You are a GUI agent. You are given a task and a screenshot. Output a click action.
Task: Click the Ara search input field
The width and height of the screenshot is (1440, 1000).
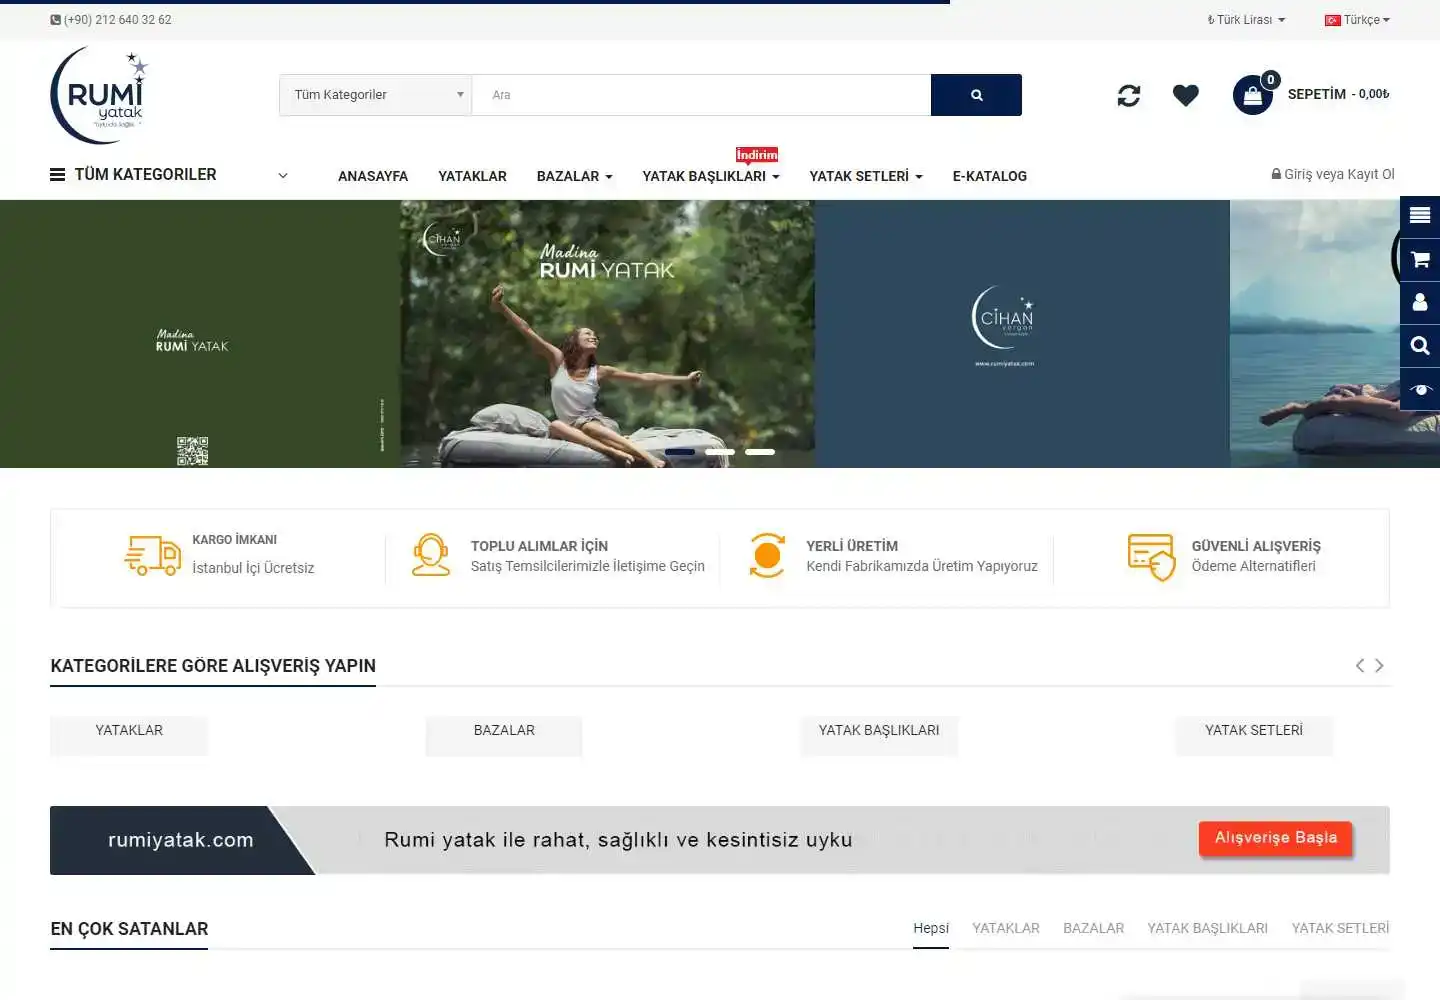tap(701, 95)
